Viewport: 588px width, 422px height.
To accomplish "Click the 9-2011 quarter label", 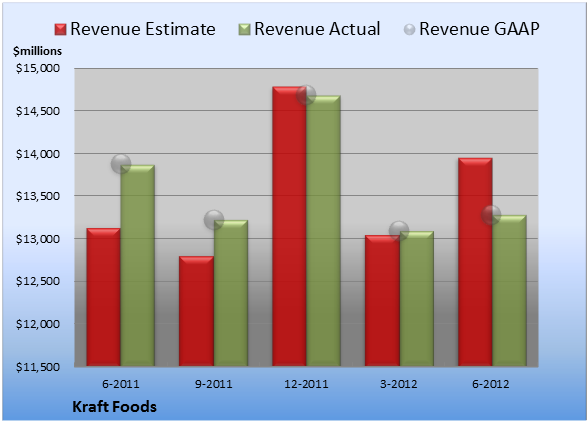I will tap(214, 384).
